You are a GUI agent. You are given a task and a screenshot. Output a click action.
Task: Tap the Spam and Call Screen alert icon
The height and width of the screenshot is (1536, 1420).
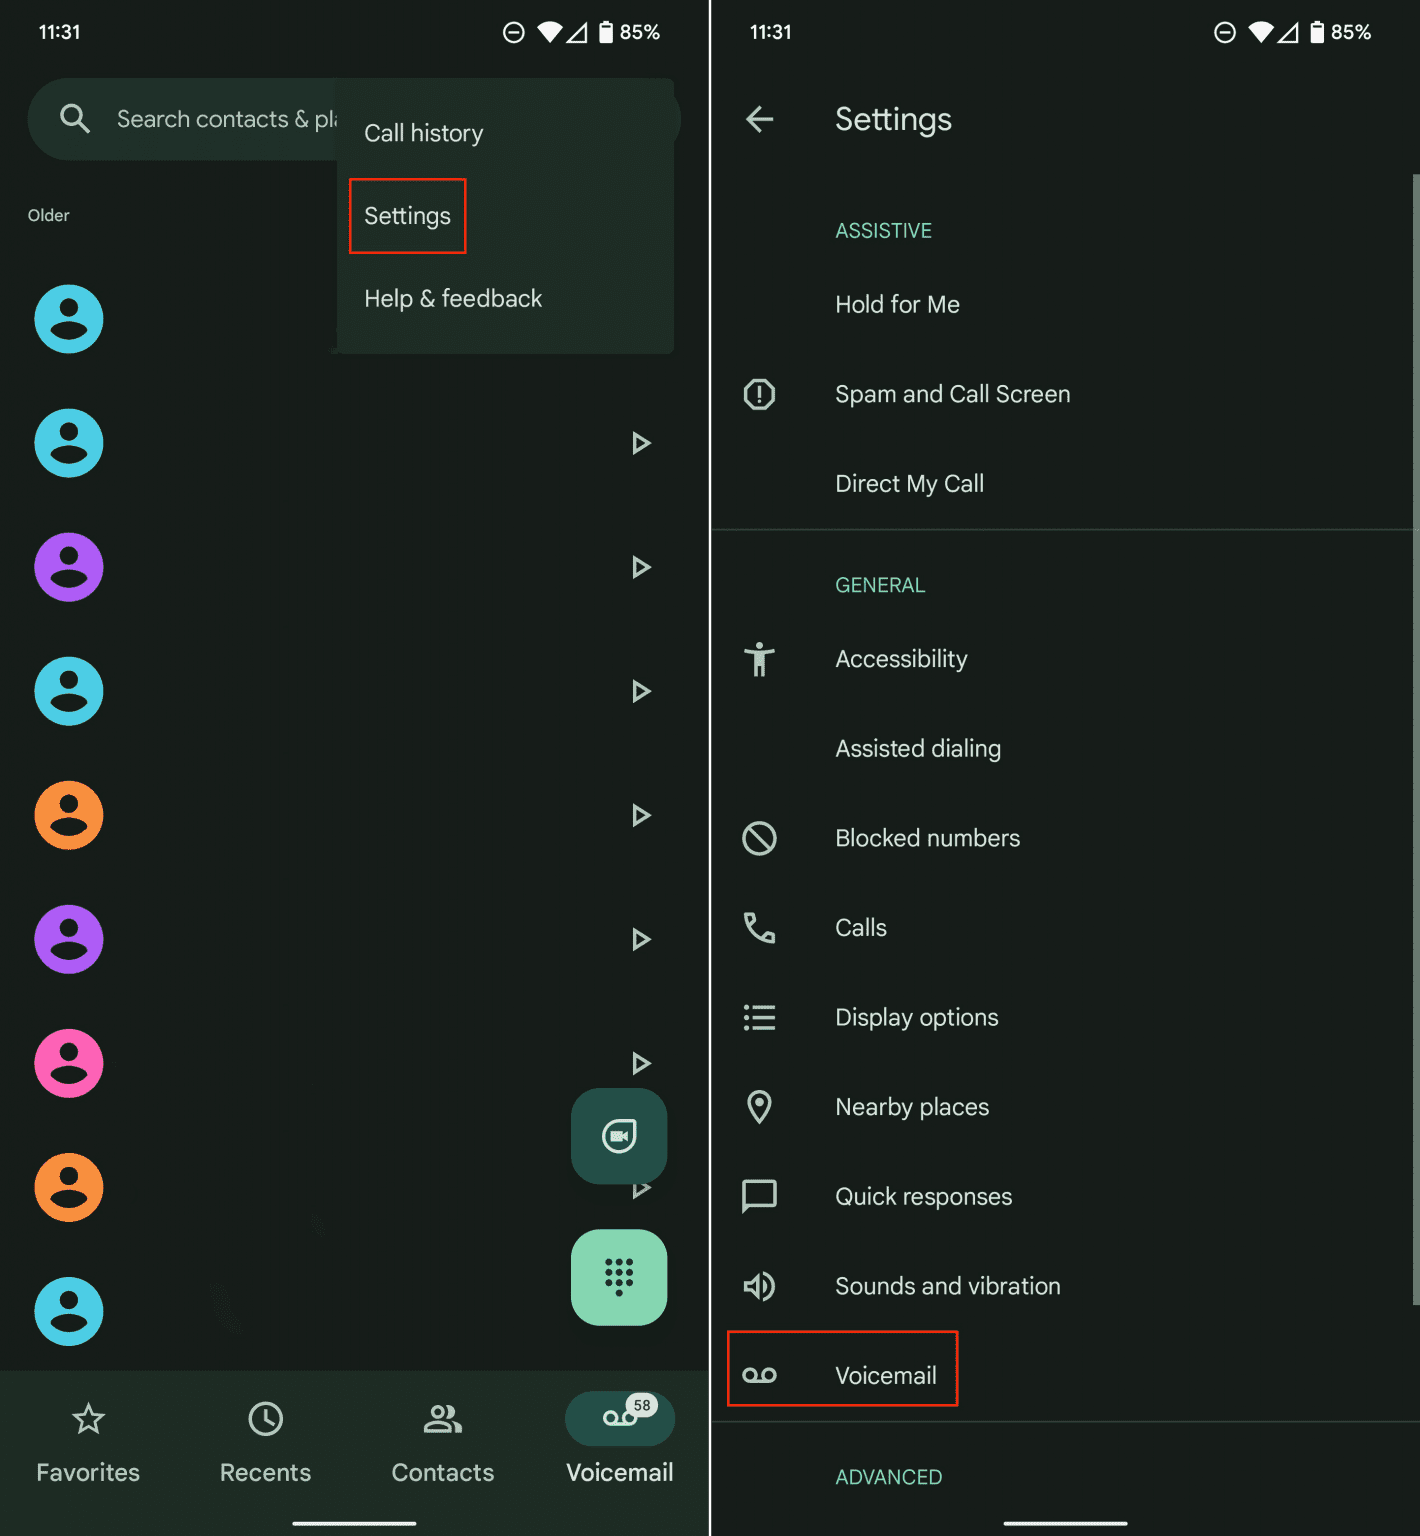click(760, 394)
